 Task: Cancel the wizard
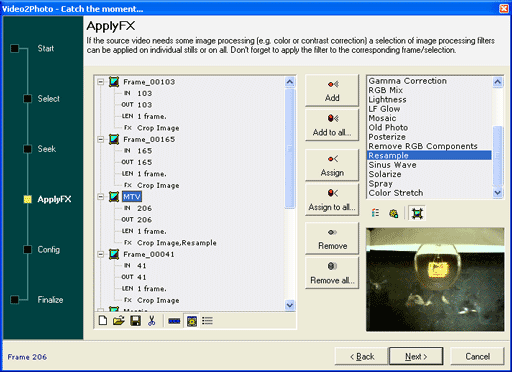click(477, 356)
